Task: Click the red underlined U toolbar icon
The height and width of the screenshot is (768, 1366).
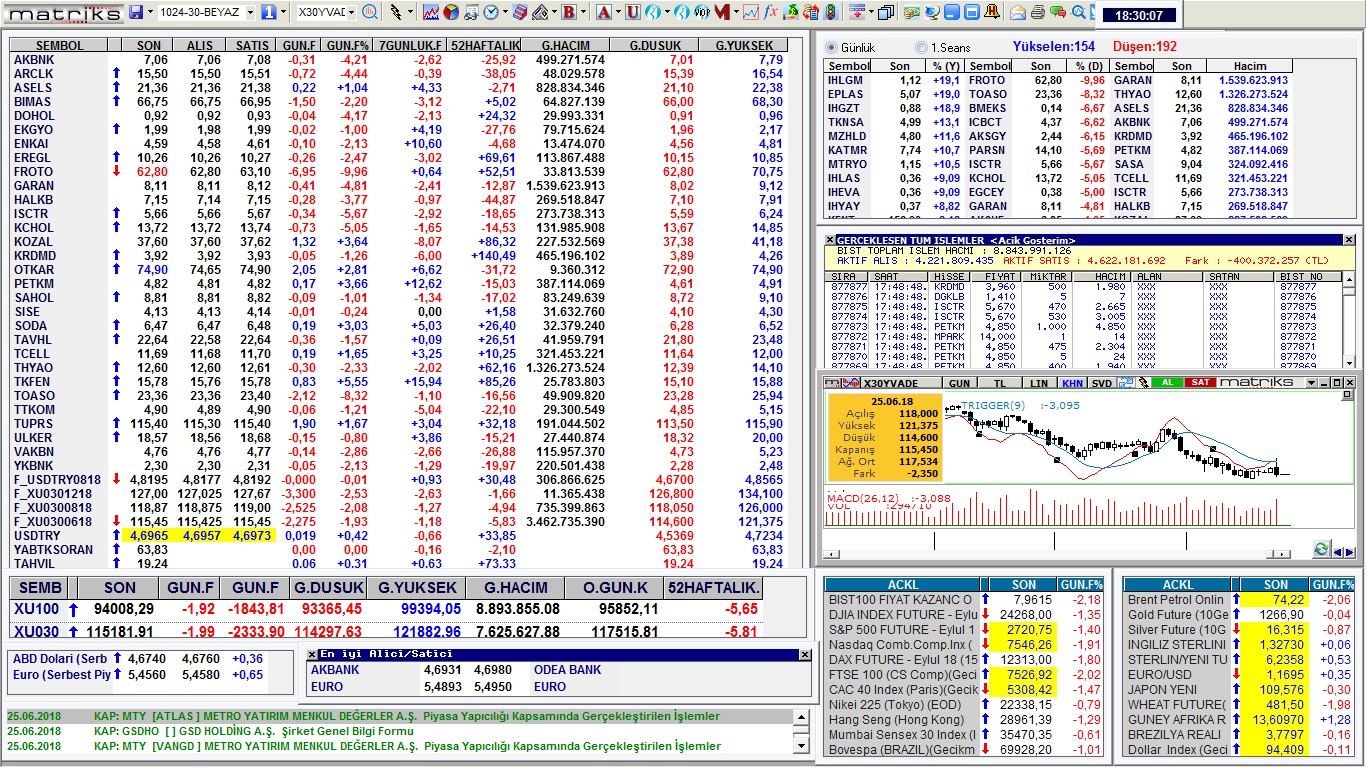Action: (632, 12)
